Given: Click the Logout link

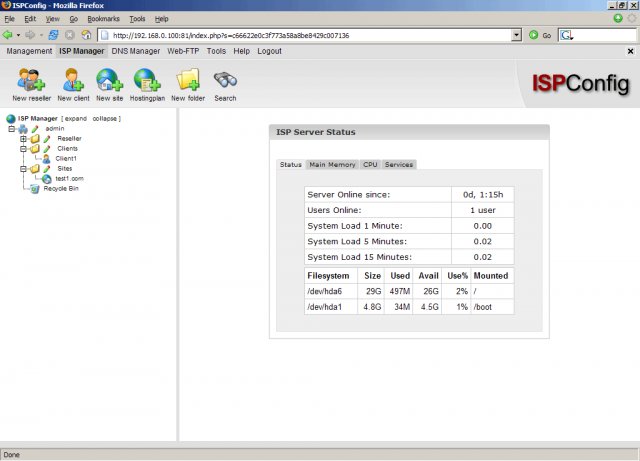Looking at the screenshot, I should [269, 51].
